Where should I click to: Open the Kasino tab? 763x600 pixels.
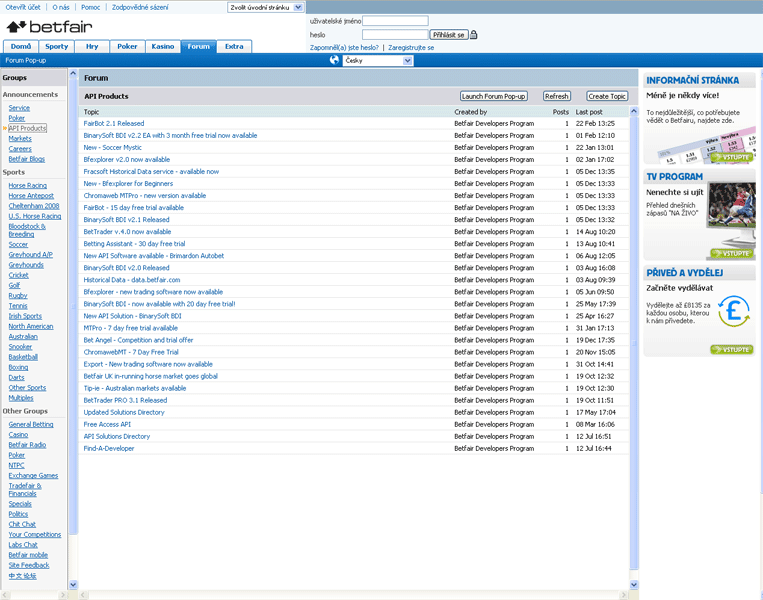[x=162, y=46]
